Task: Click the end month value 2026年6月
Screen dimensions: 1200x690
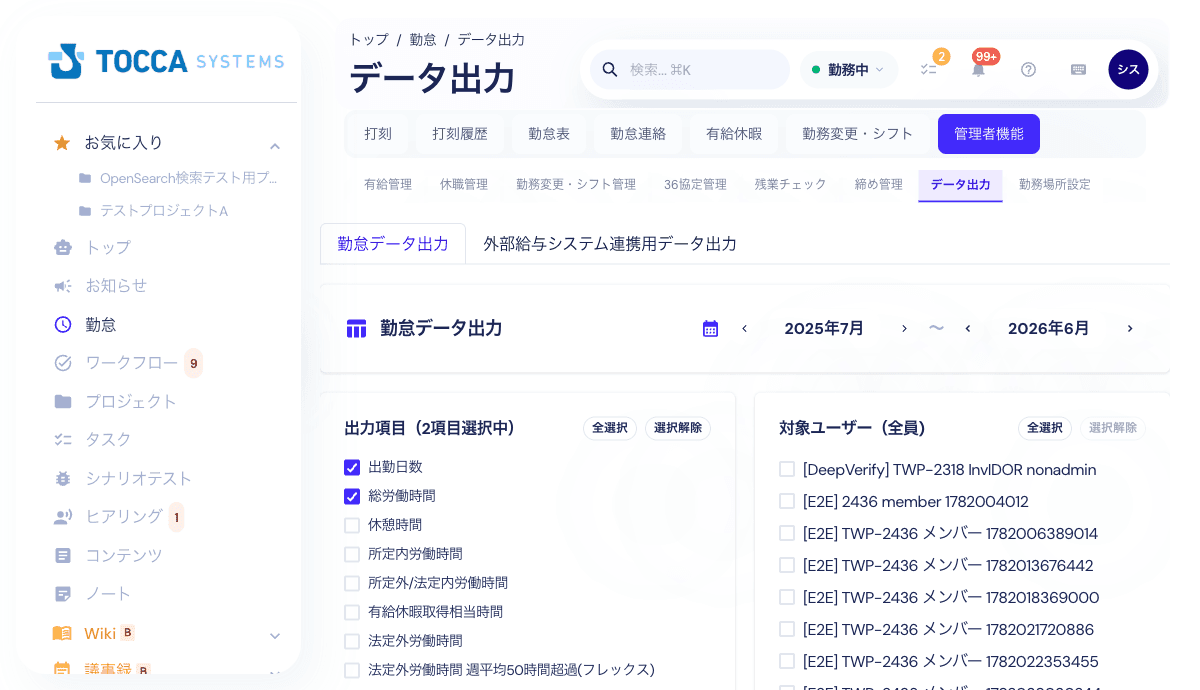Action: (x=1049, y=328)
